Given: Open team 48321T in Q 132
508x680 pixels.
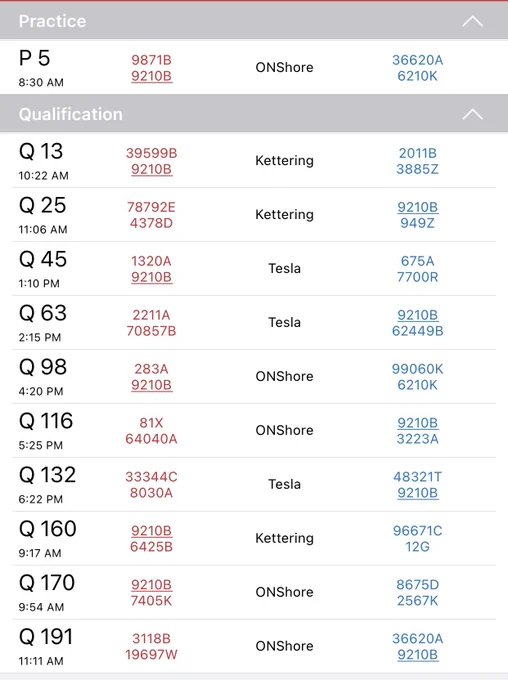Looking at the screenshot, I should pyautogui.click(x=417, y=477).
